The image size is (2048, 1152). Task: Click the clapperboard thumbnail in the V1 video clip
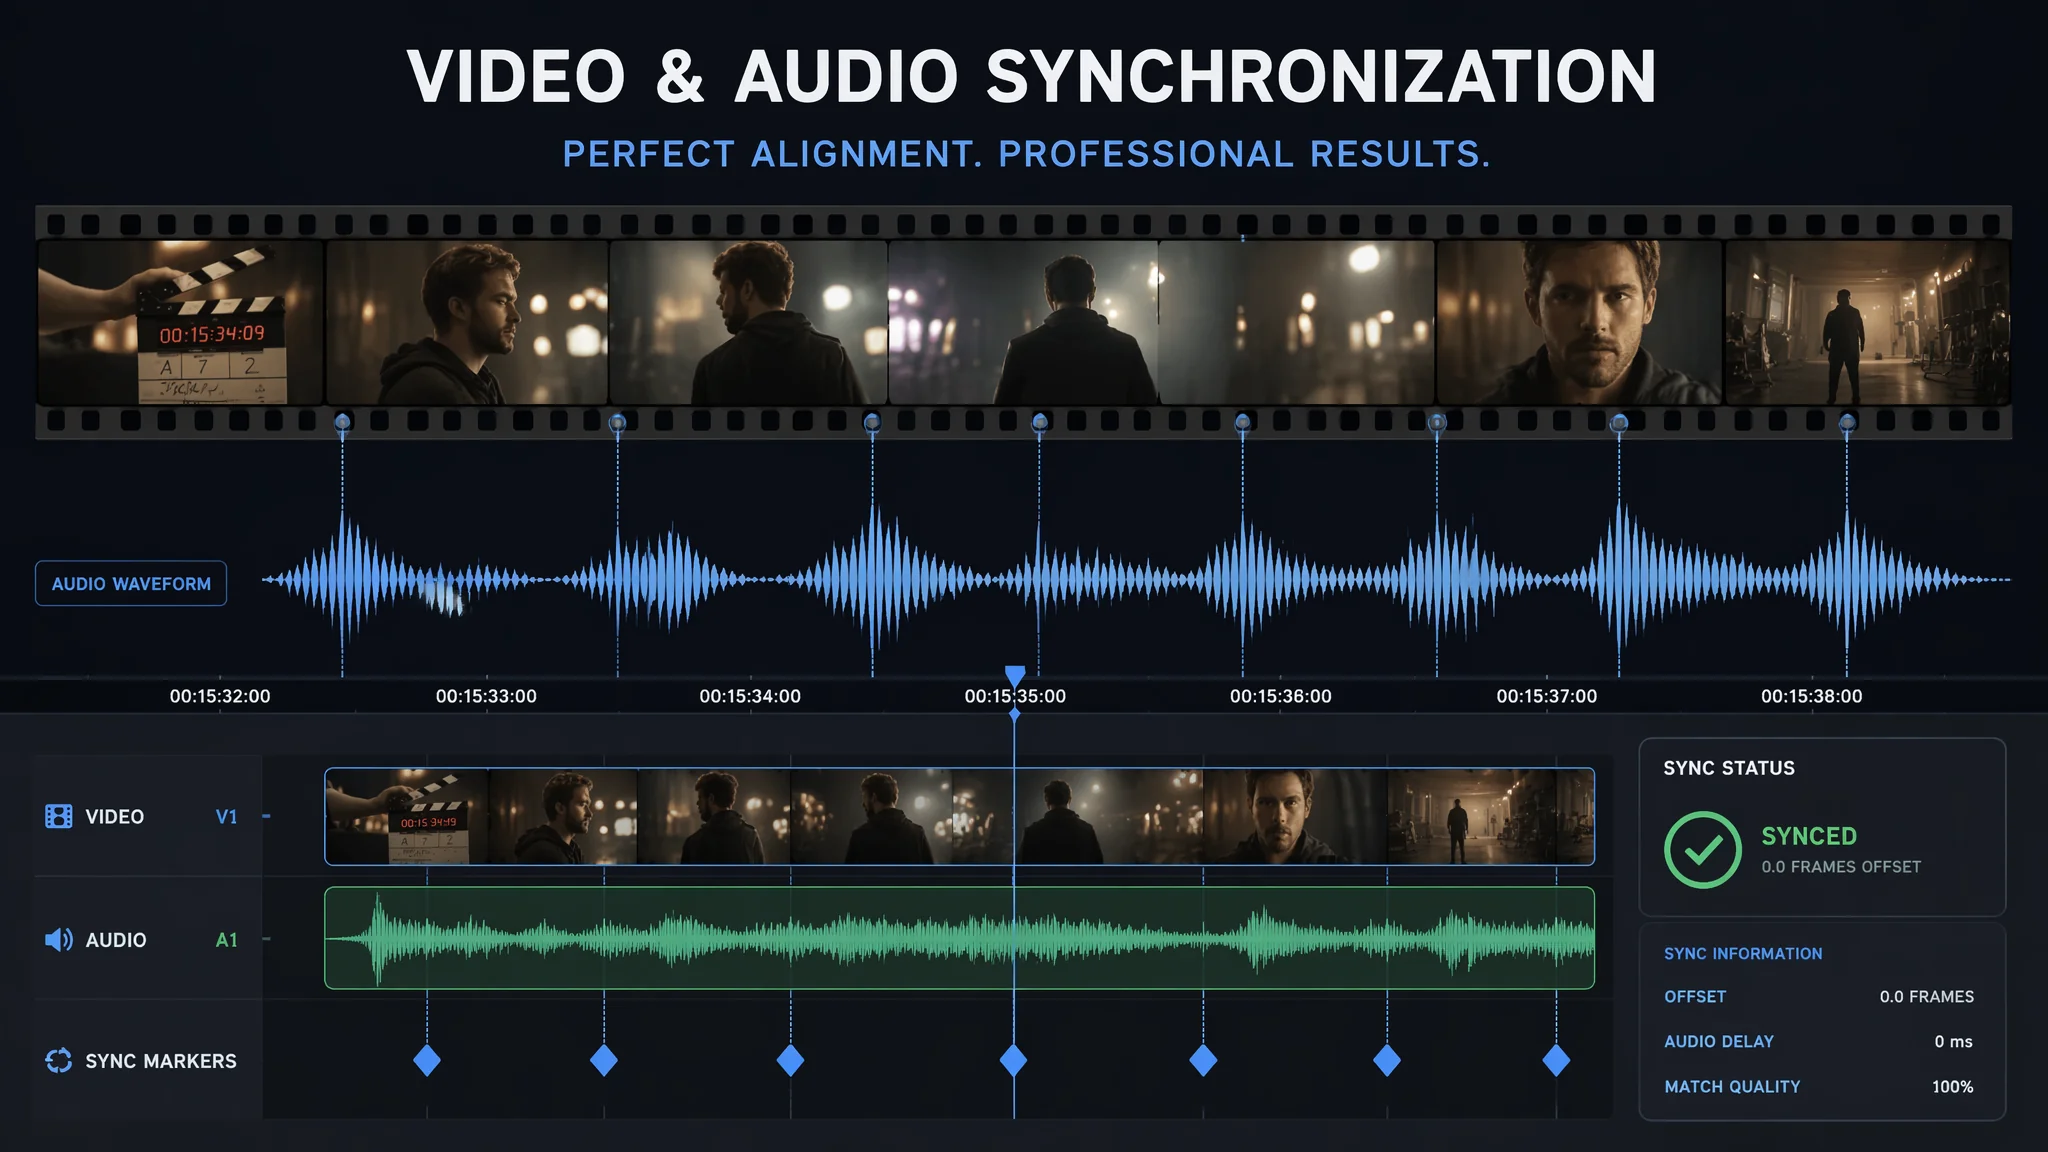(x=408, y=816)
